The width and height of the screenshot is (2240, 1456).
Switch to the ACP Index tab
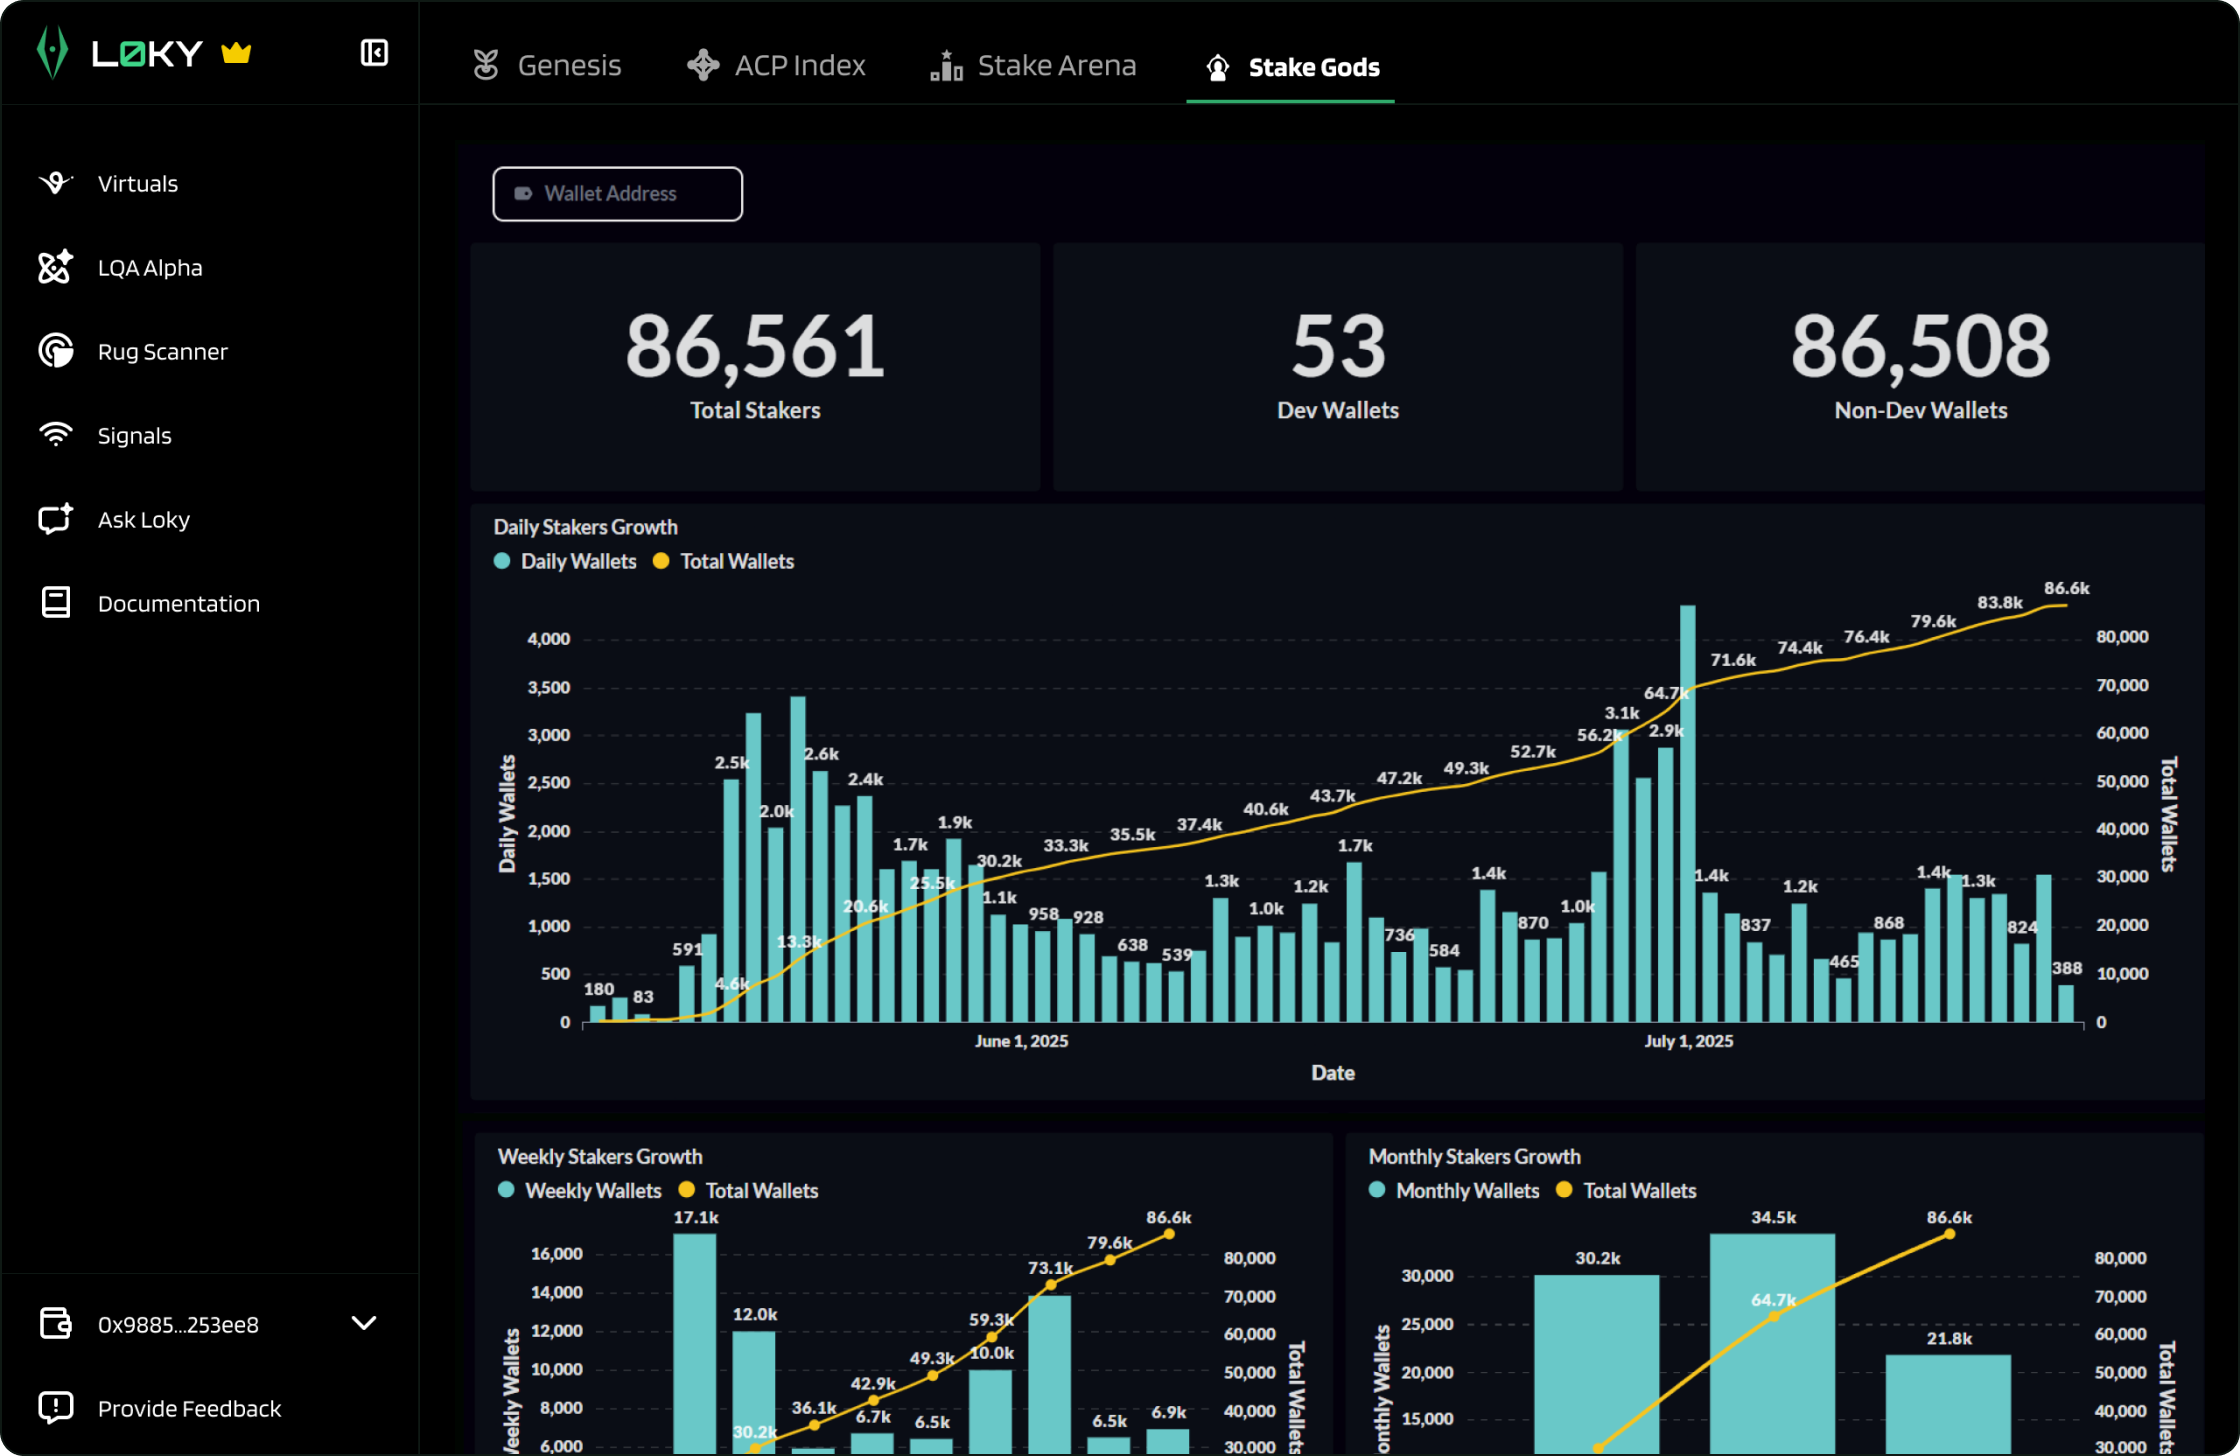(x=776, y=65)
